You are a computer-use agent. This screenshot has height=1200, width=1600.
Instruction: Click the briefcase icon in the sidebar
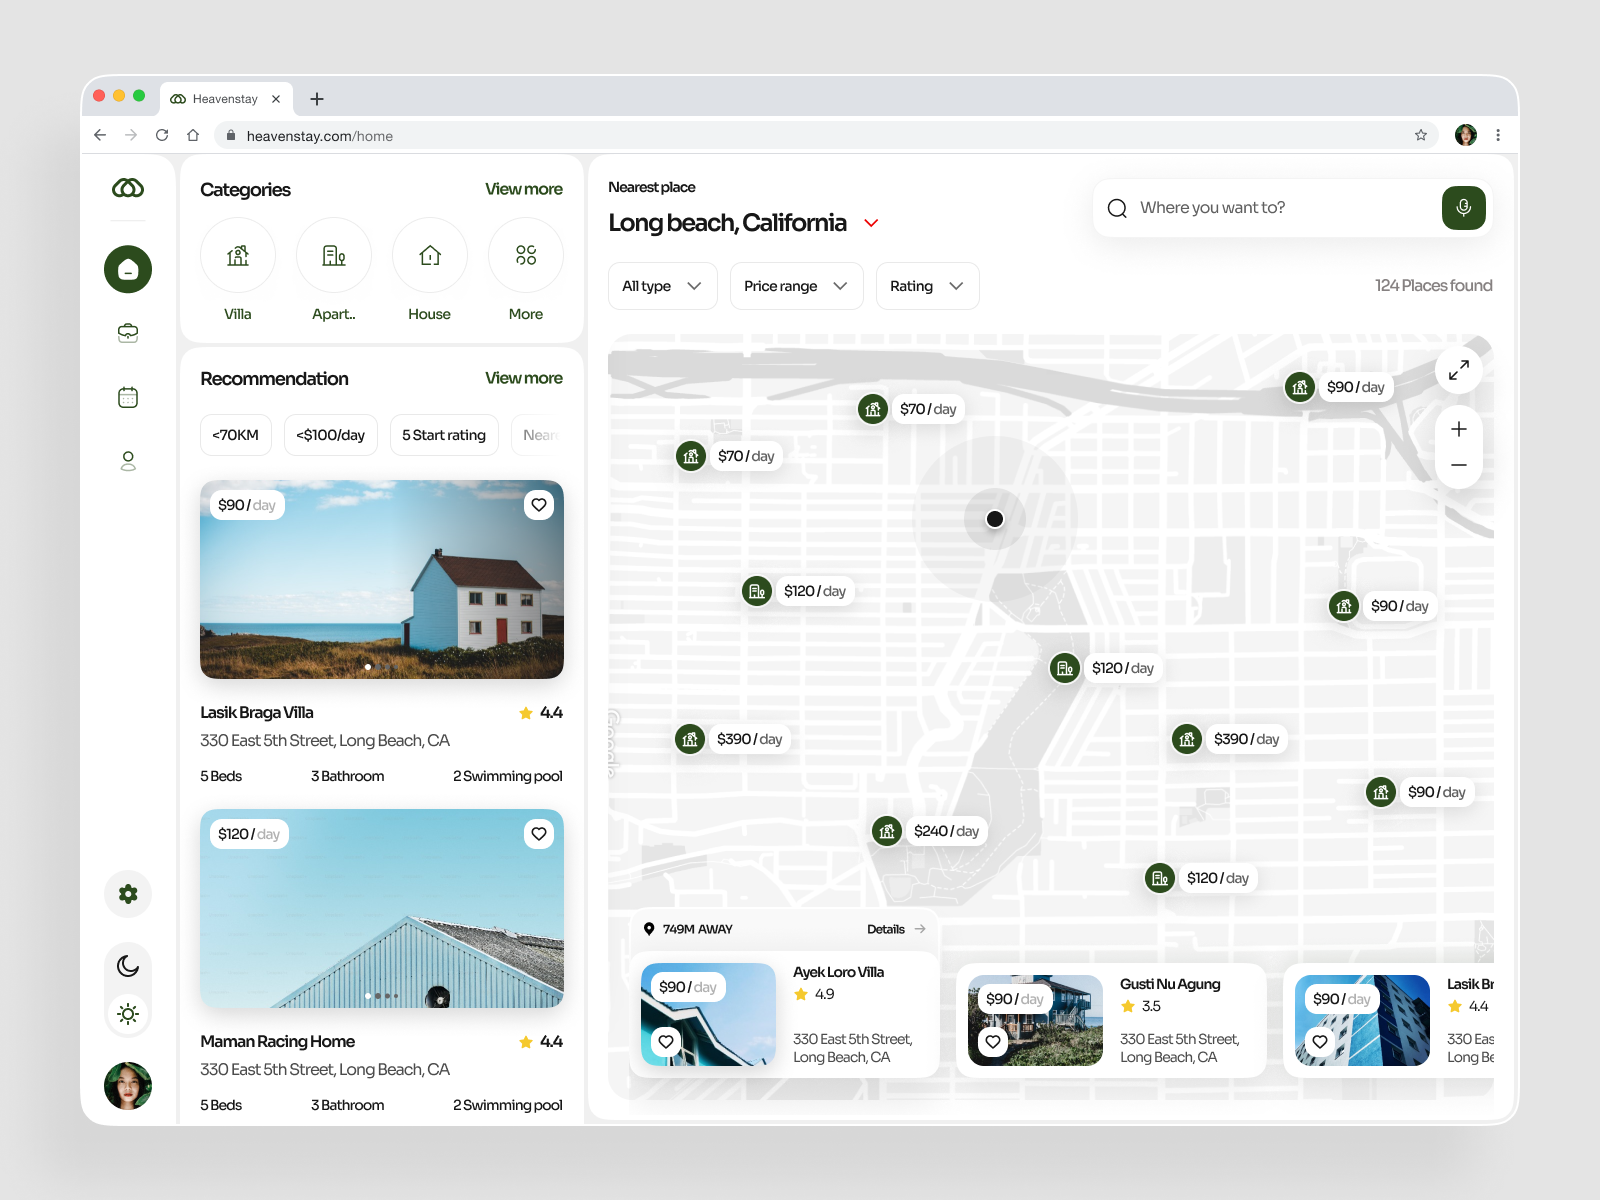tap(127, 333)
